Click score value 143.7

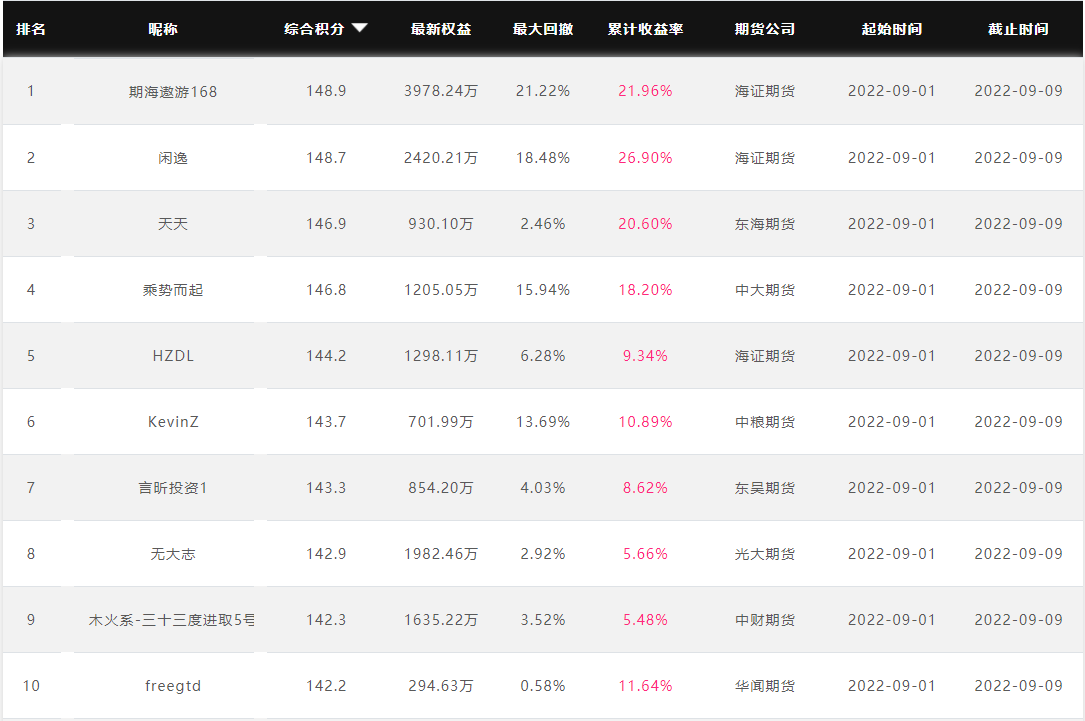click(x=326, y=421)
